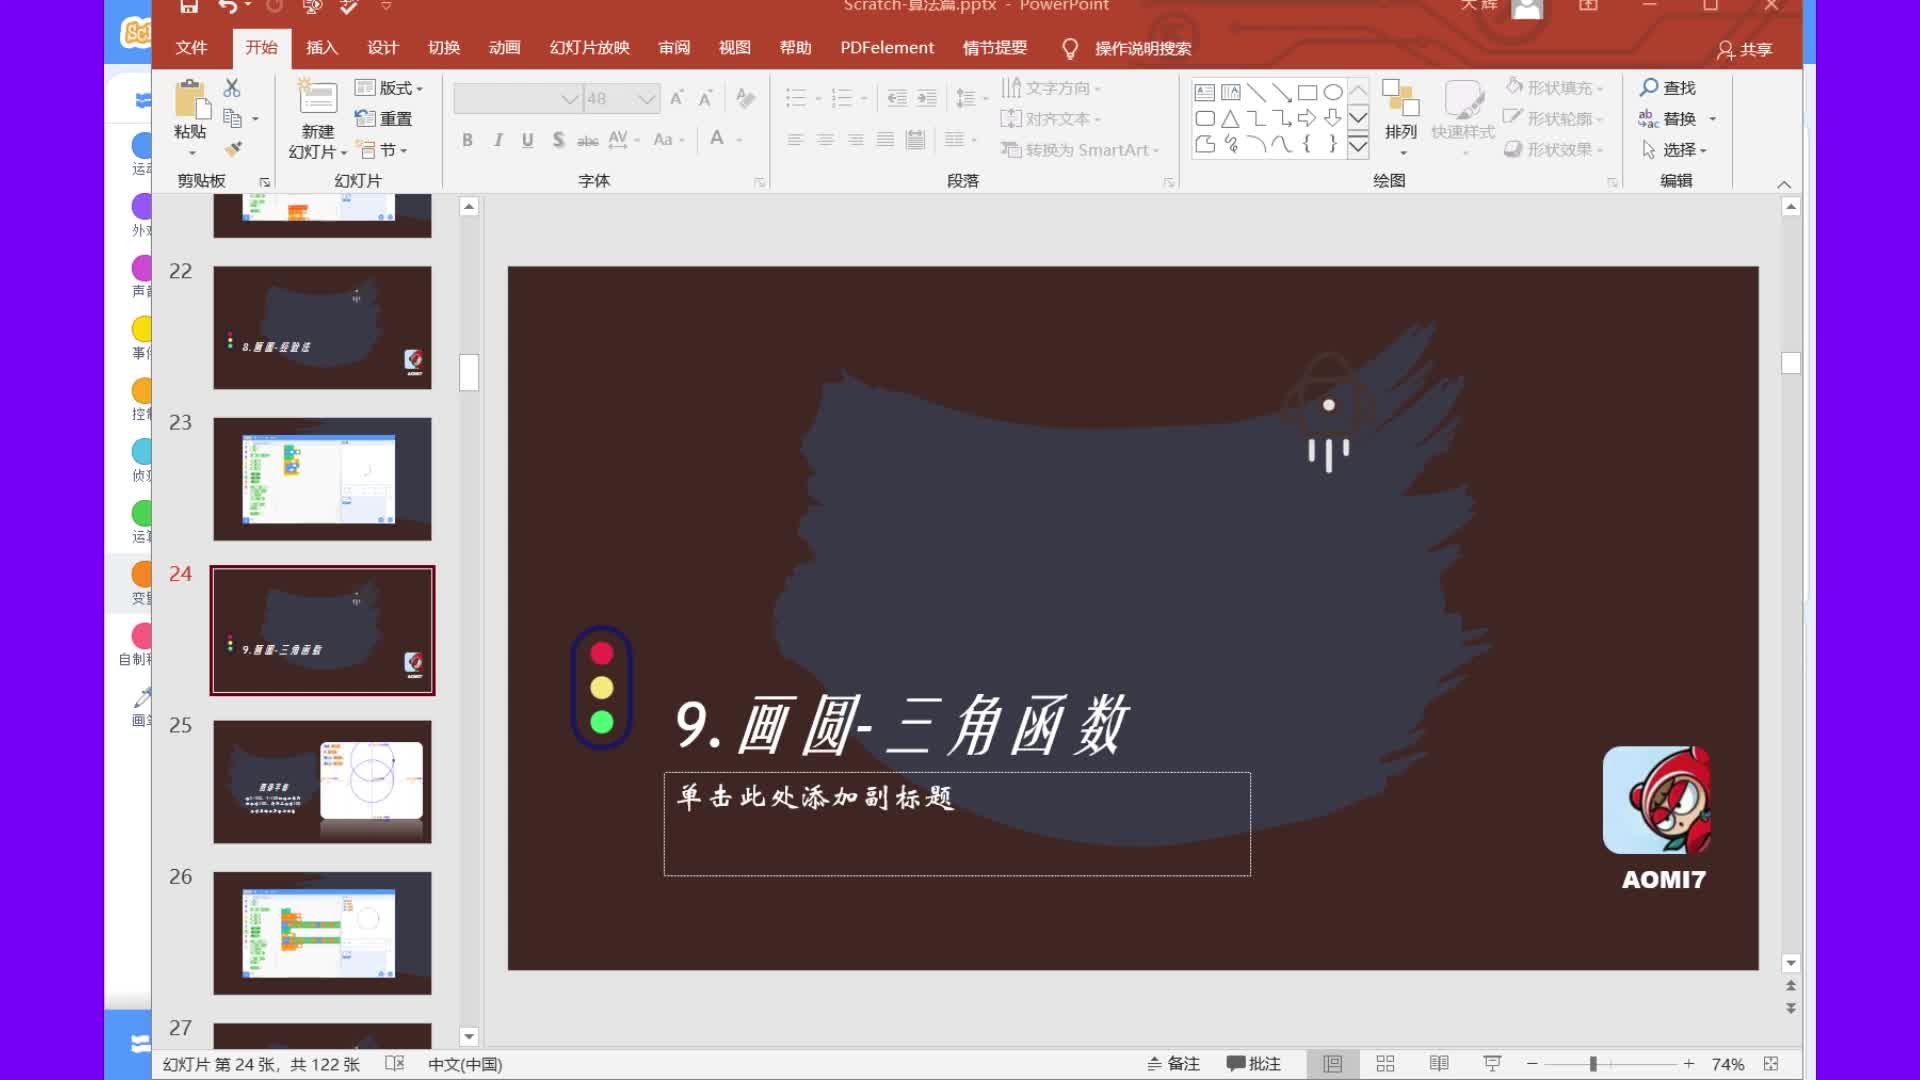Click the Increase Indent icon
This screenshot has width=1920, height=1080.
[927, 98]
